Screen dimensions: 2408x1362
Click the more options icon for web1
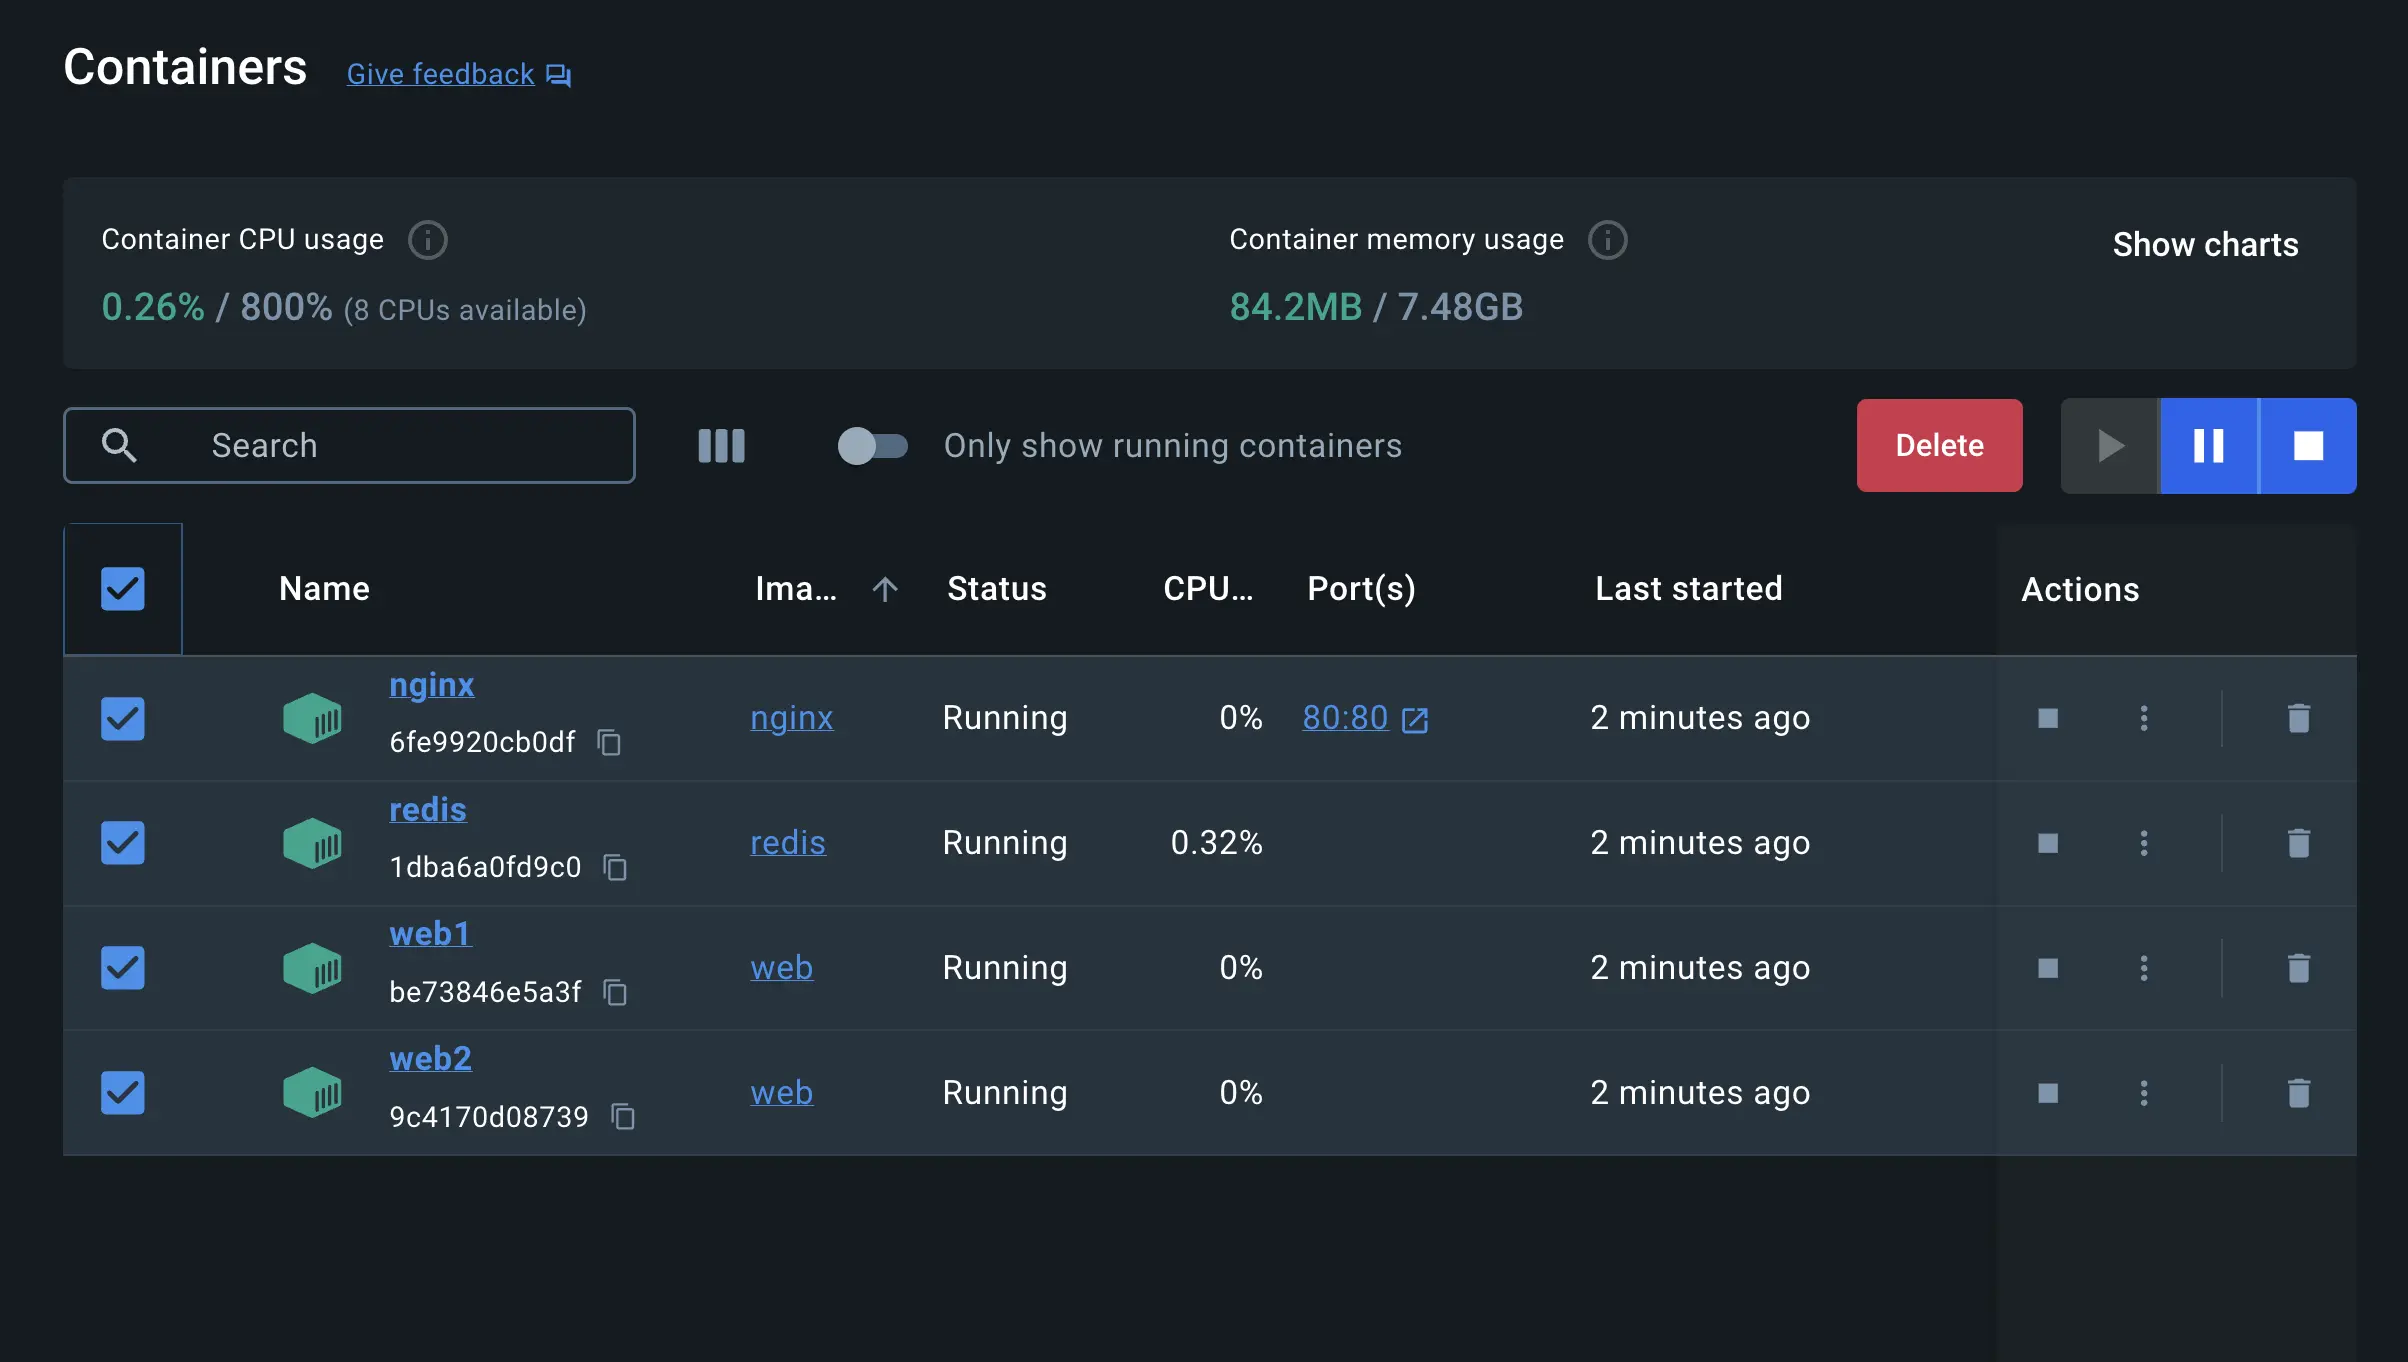tap(2142, 965)
